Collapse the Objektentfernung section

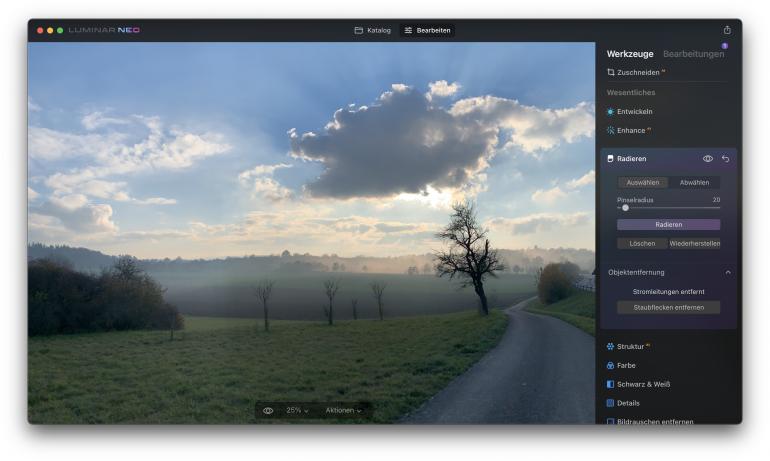[728, 272]
